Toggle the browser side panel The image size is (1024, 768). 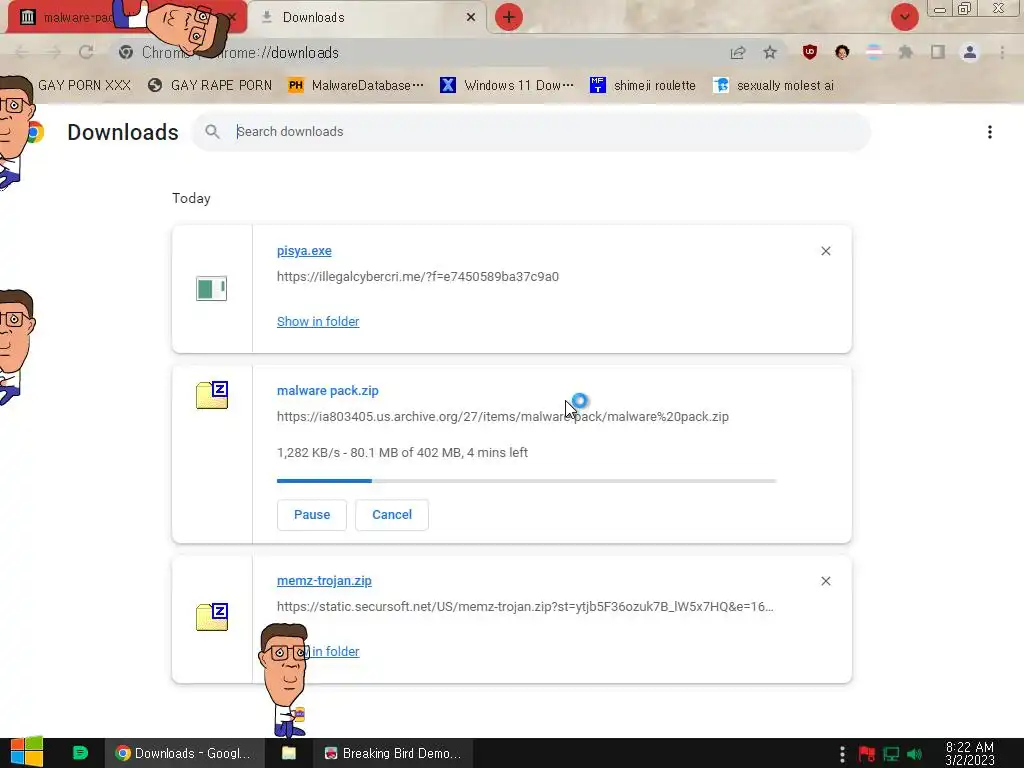[x=938, y=52]
